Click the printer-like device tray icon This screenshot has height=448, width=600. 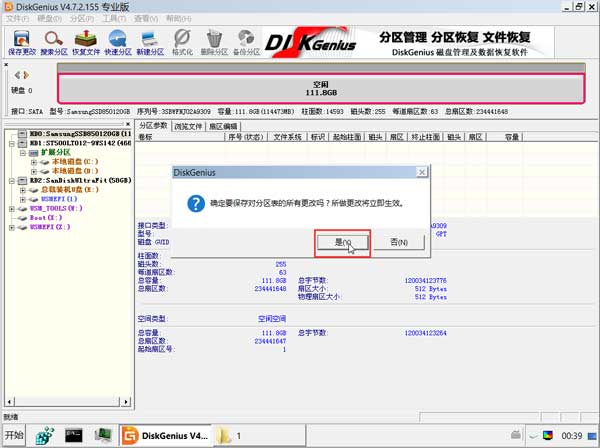[x=516, y=435]
